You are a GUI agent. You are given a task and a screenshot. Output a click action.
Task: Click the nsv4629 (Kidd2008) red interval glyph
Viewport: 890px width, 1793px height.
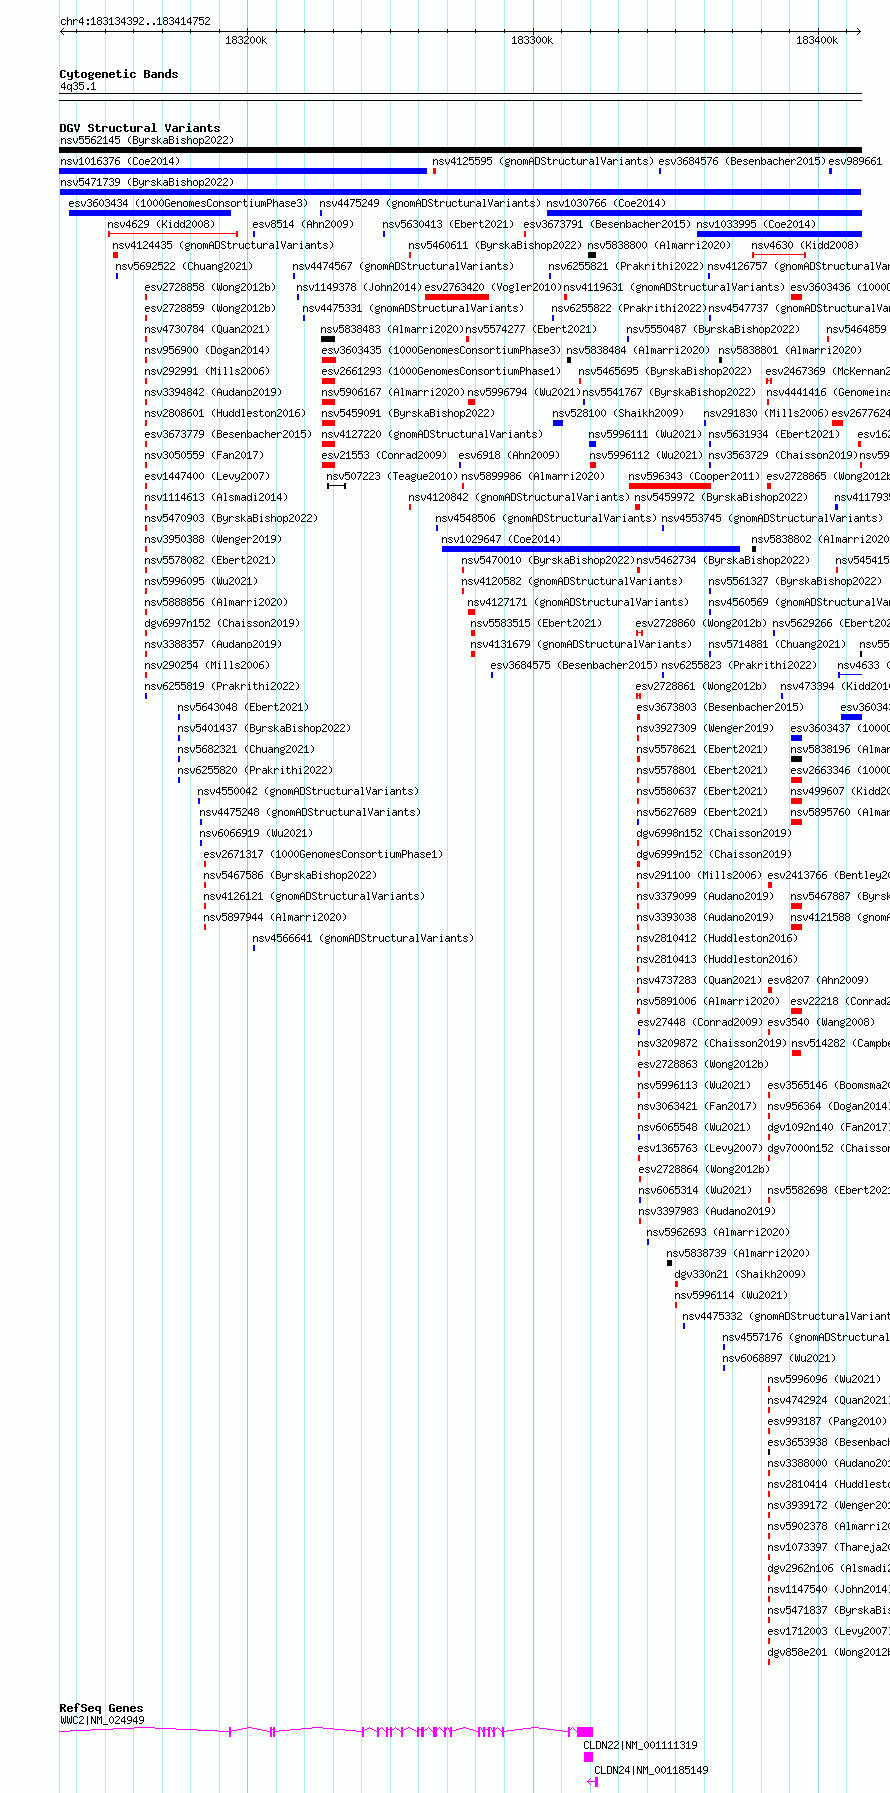173,234
